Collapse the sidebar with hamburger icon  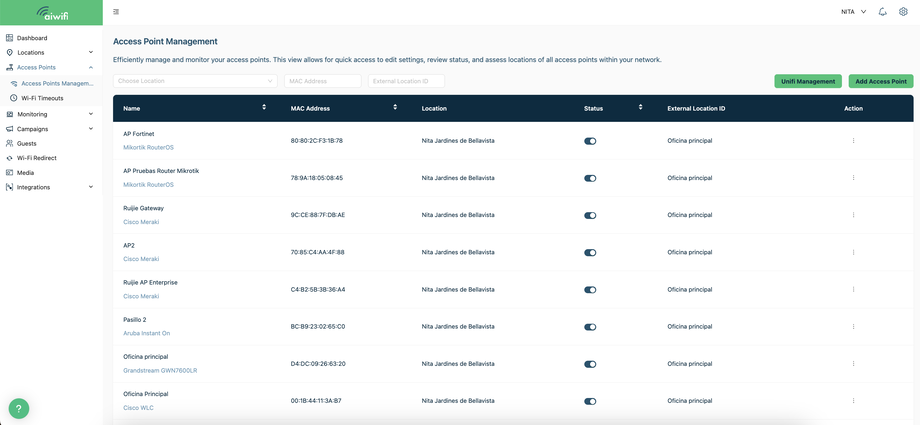click(x=116, y=12)
